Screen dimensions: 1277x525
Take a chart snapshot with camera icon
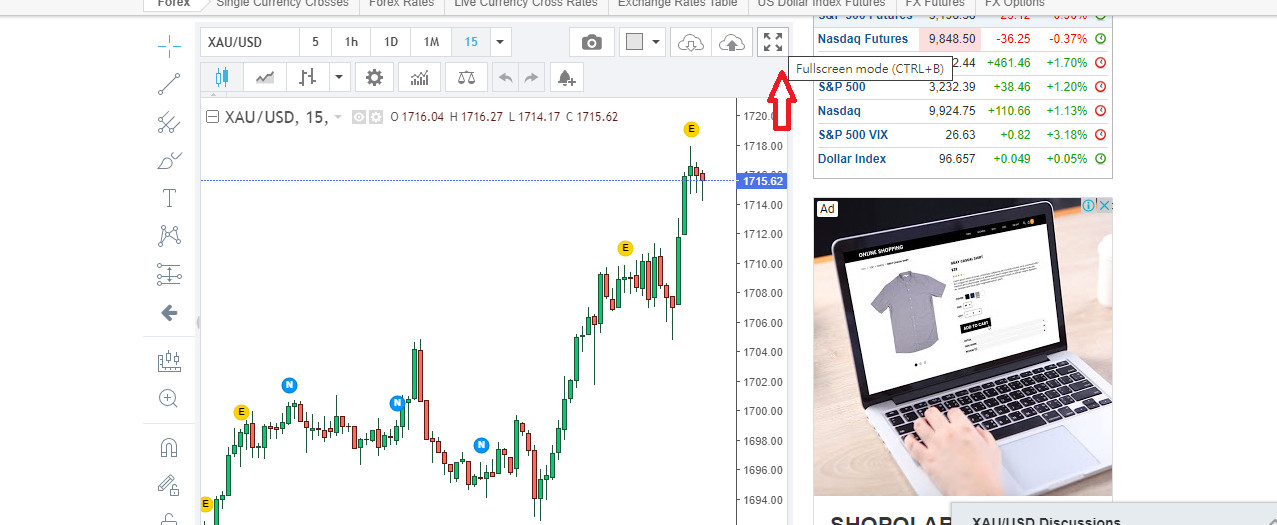click(x=592, y=42)
